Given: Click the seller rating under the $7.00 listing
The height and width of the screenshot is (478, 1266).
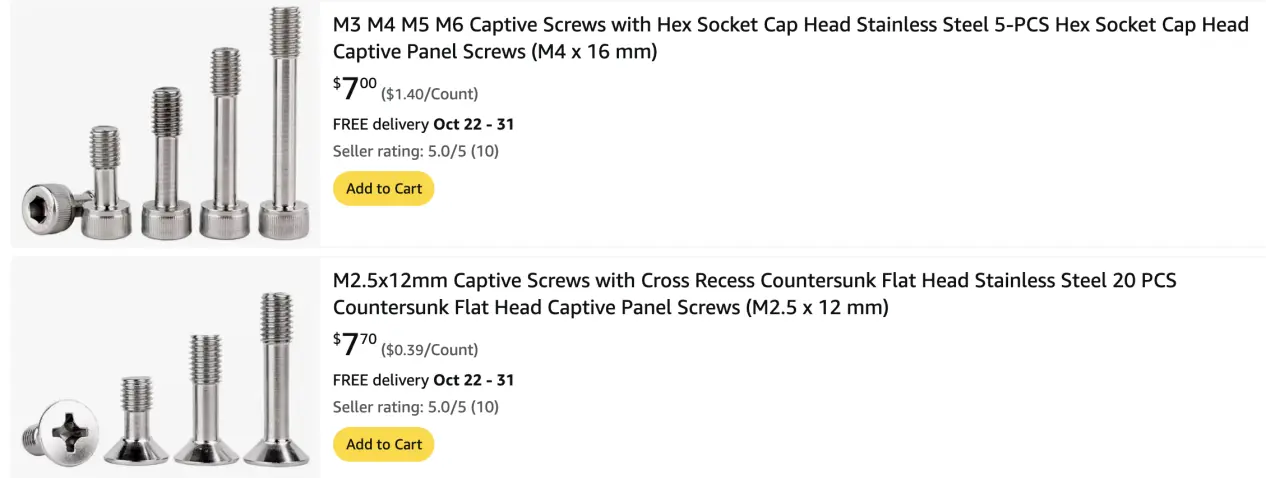Looking at the screenshot, I should pos(416,151).
